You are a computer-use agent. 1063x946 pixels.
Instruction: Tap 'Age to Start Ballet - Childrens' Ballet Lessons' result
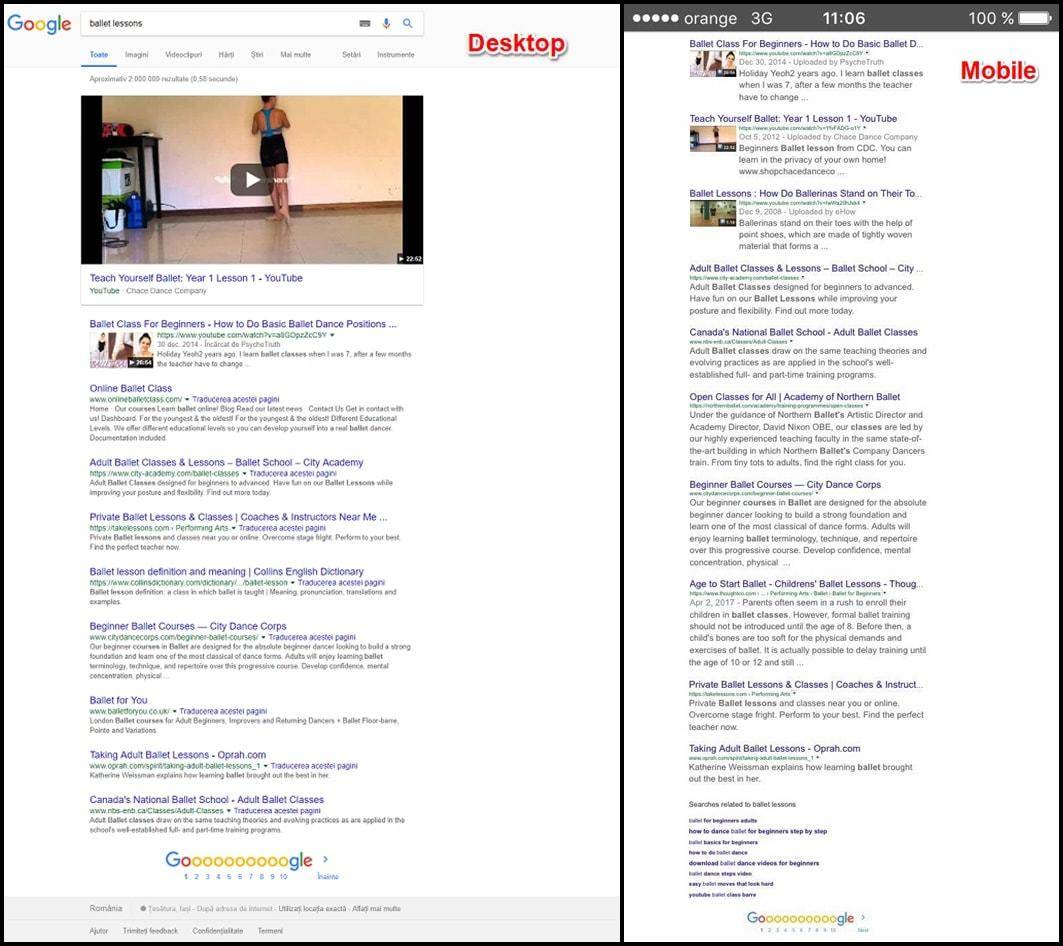point(806,584)
